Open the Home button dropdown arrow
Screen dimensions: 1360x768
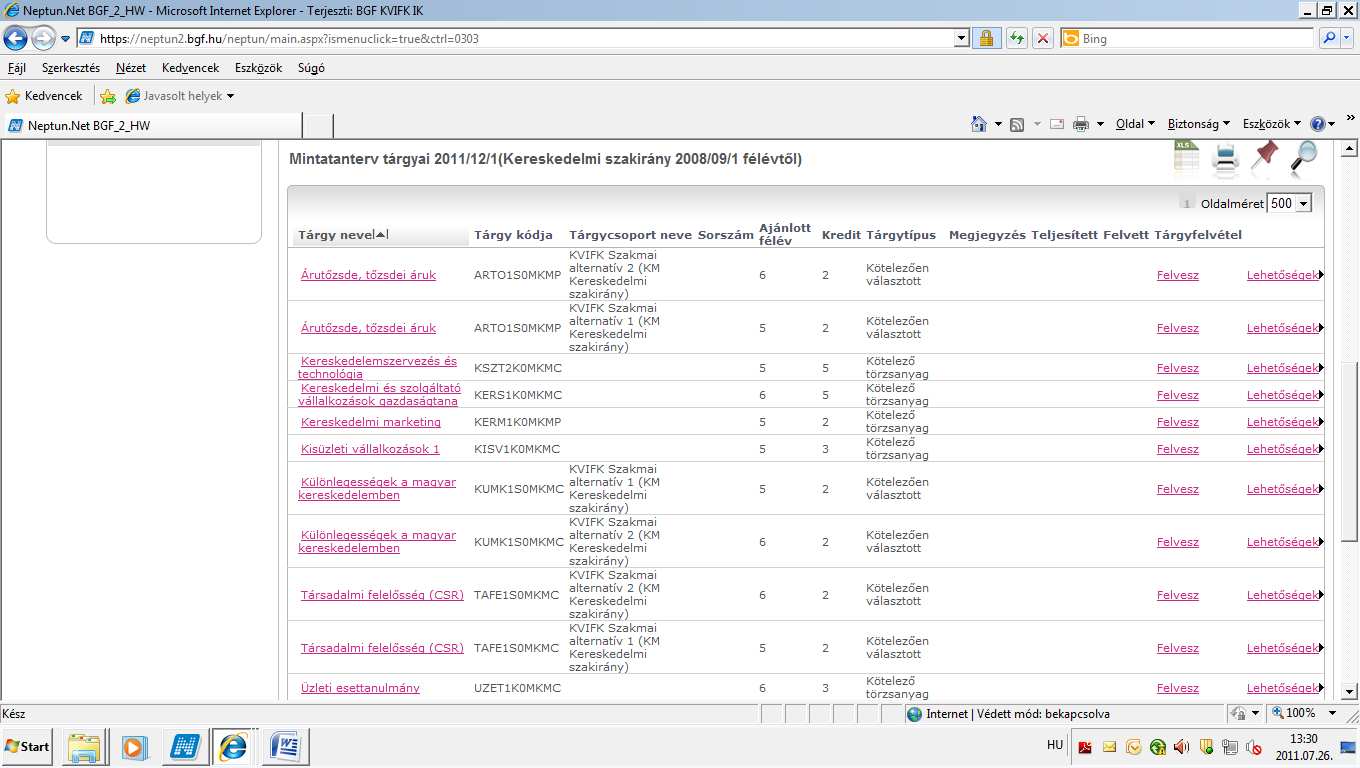(998, 124)
